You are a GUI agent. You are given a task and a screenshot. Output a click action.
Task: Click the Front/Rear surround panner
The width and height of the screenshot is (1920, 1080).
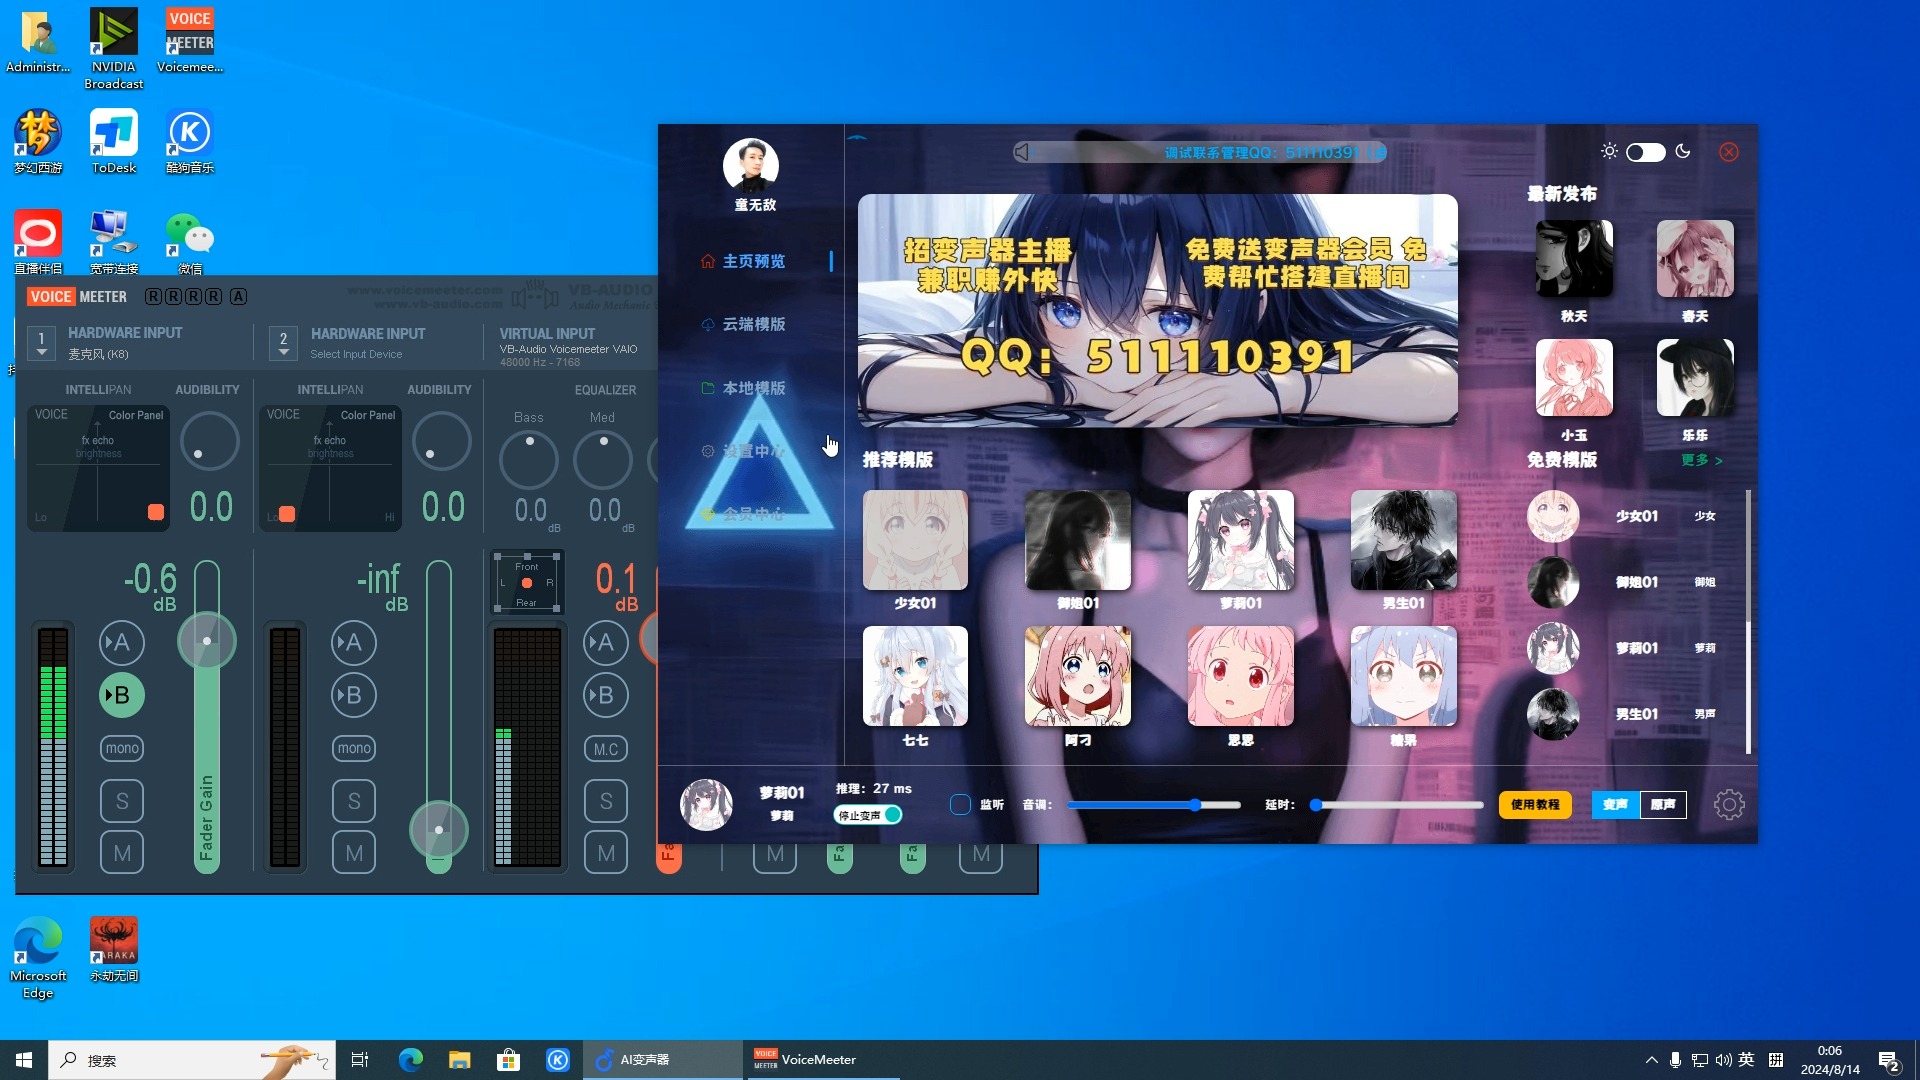tap(527, 583)
